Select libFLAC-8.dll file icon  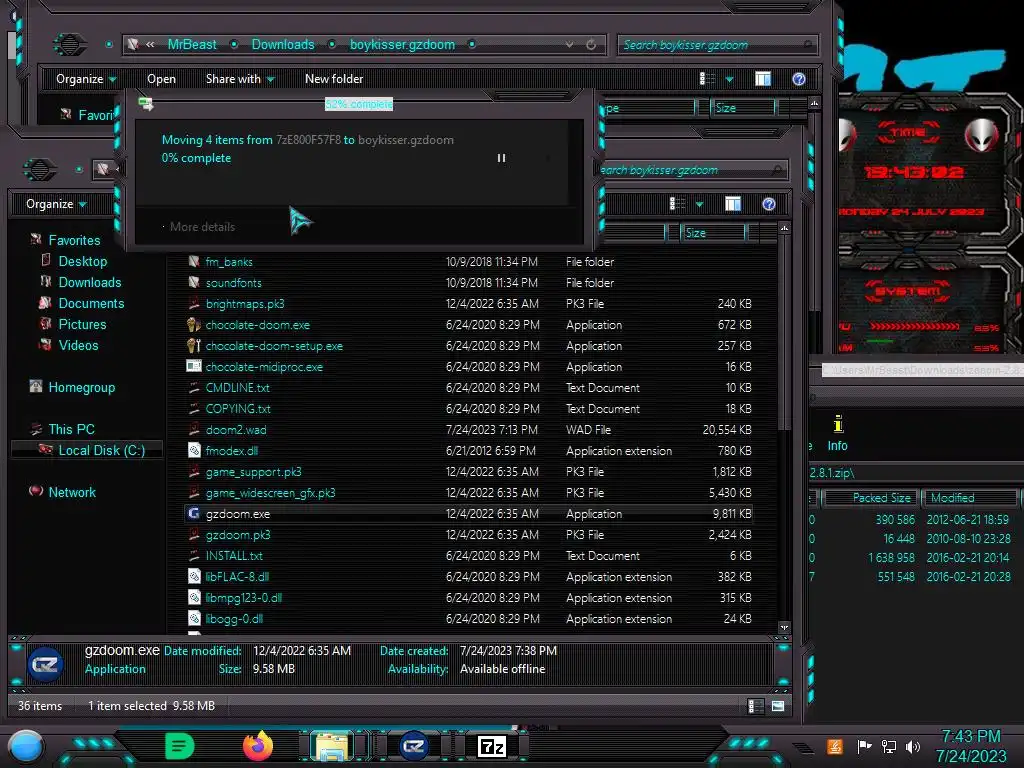point(194,577)
